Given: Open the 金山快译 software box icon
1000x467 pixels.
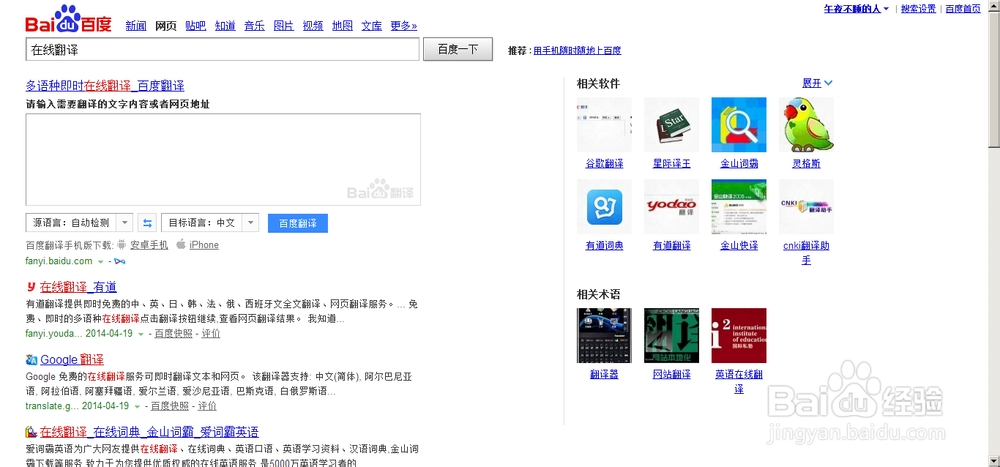Looking at the screenshot, I should click(x=739, y=206).
